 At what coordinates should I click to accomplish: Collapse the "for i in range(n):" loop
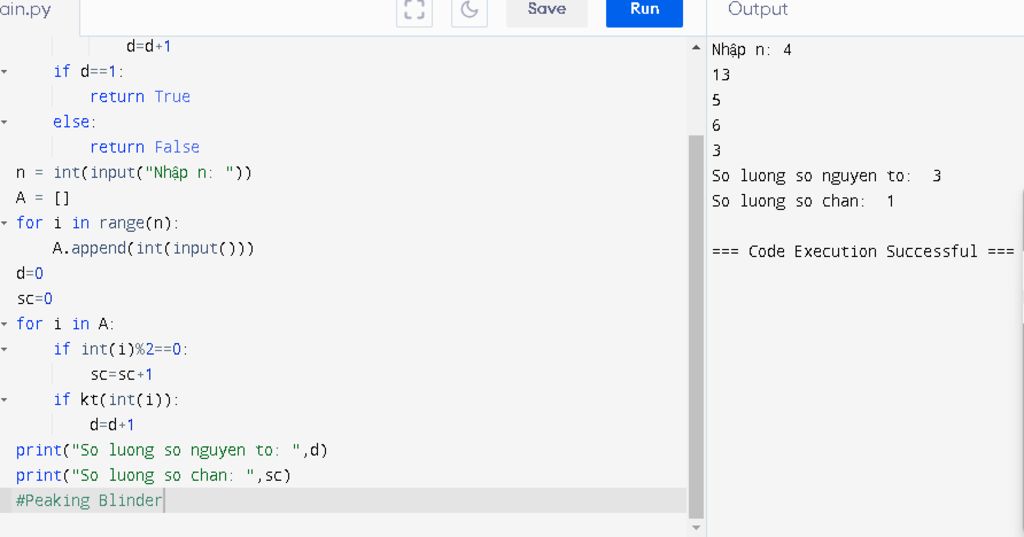click(x=5, y=223)
